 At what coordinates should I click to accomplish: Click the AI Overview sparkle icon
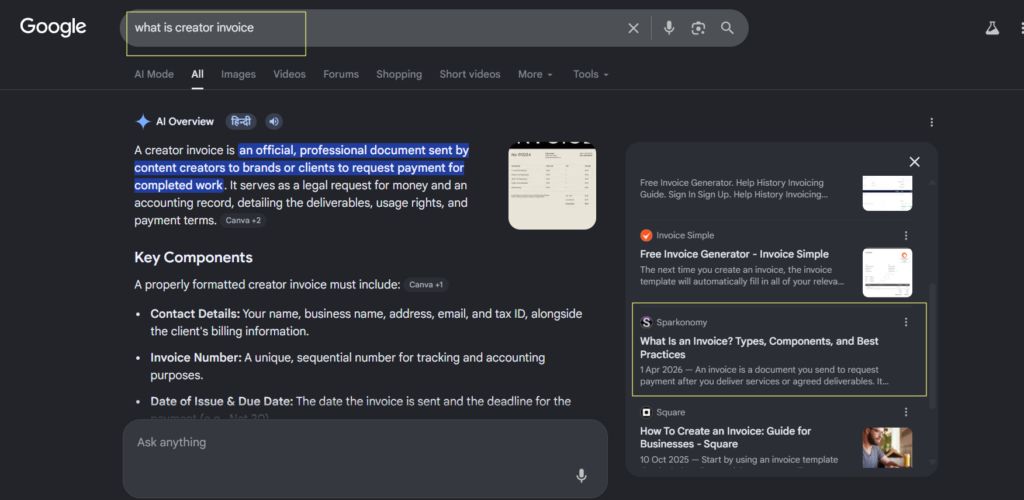[142, 121]
